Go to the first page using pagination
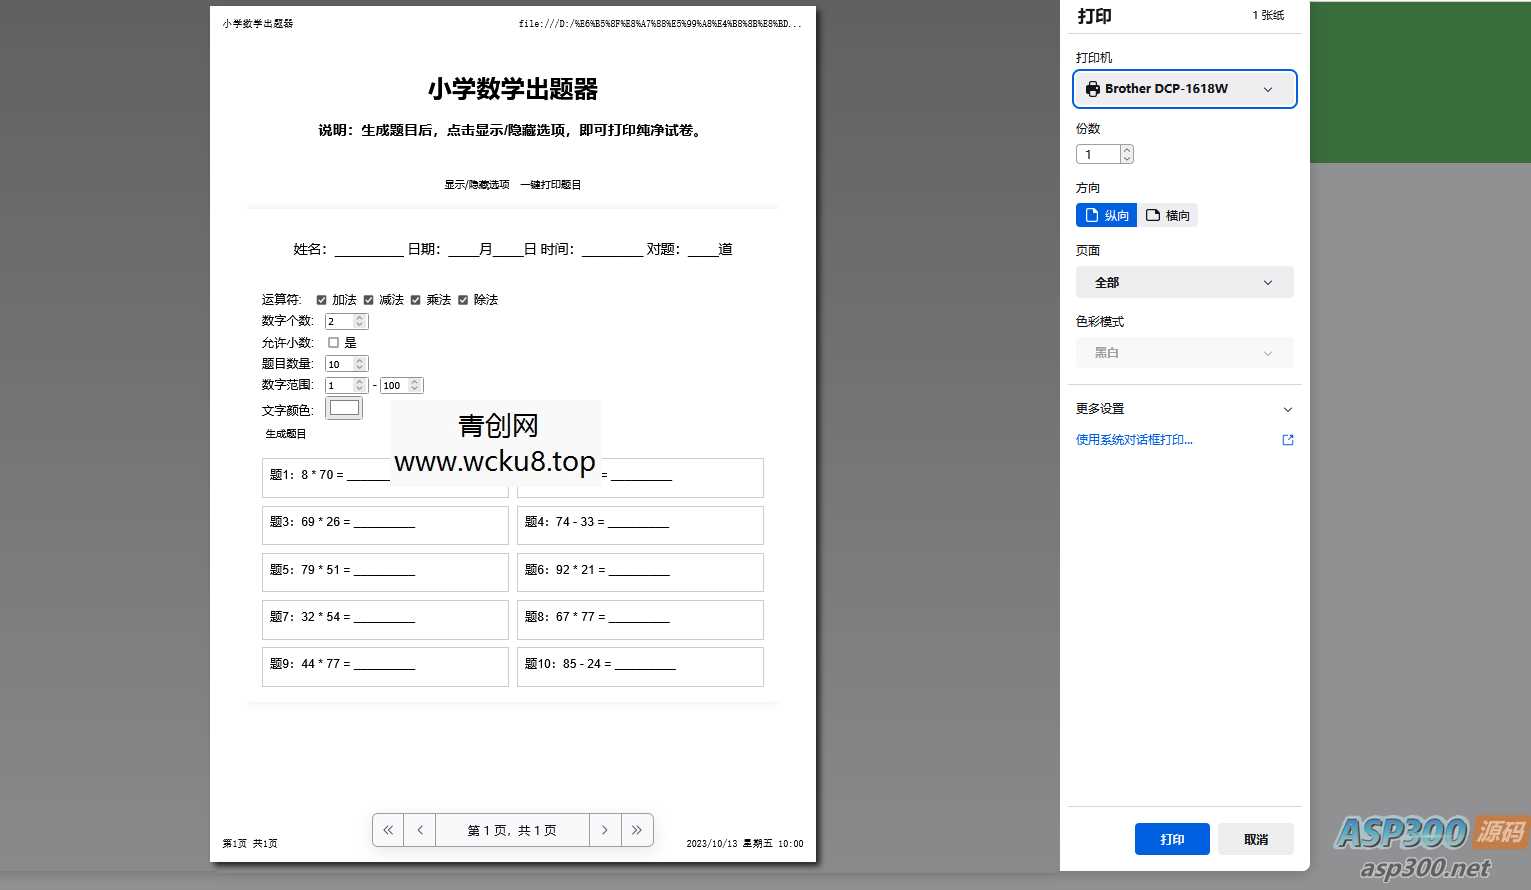 pyautogui.click(x=388, y=829)
